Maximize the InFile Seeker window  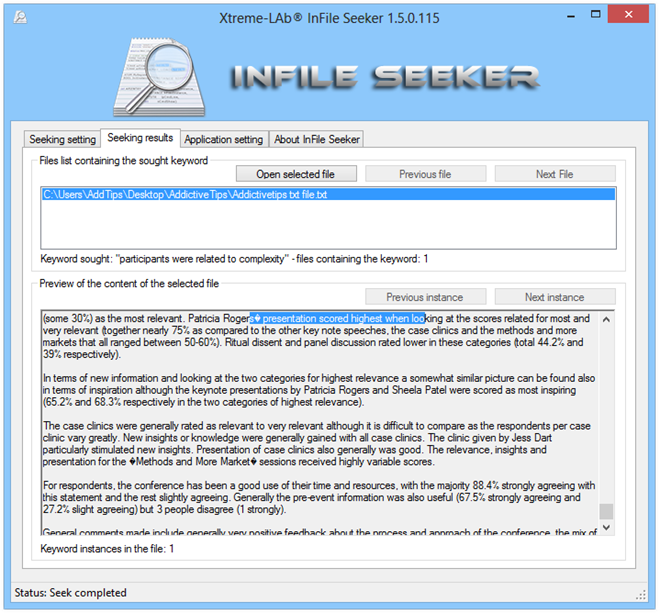(x=596, y=15)
